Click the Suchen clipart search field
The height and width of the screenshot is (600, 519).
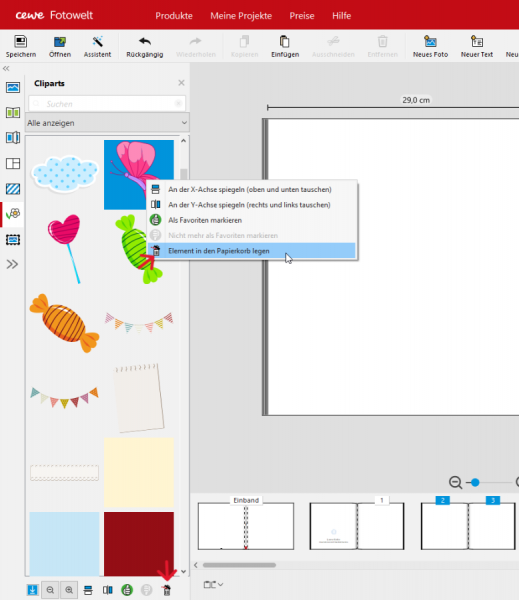107,103
